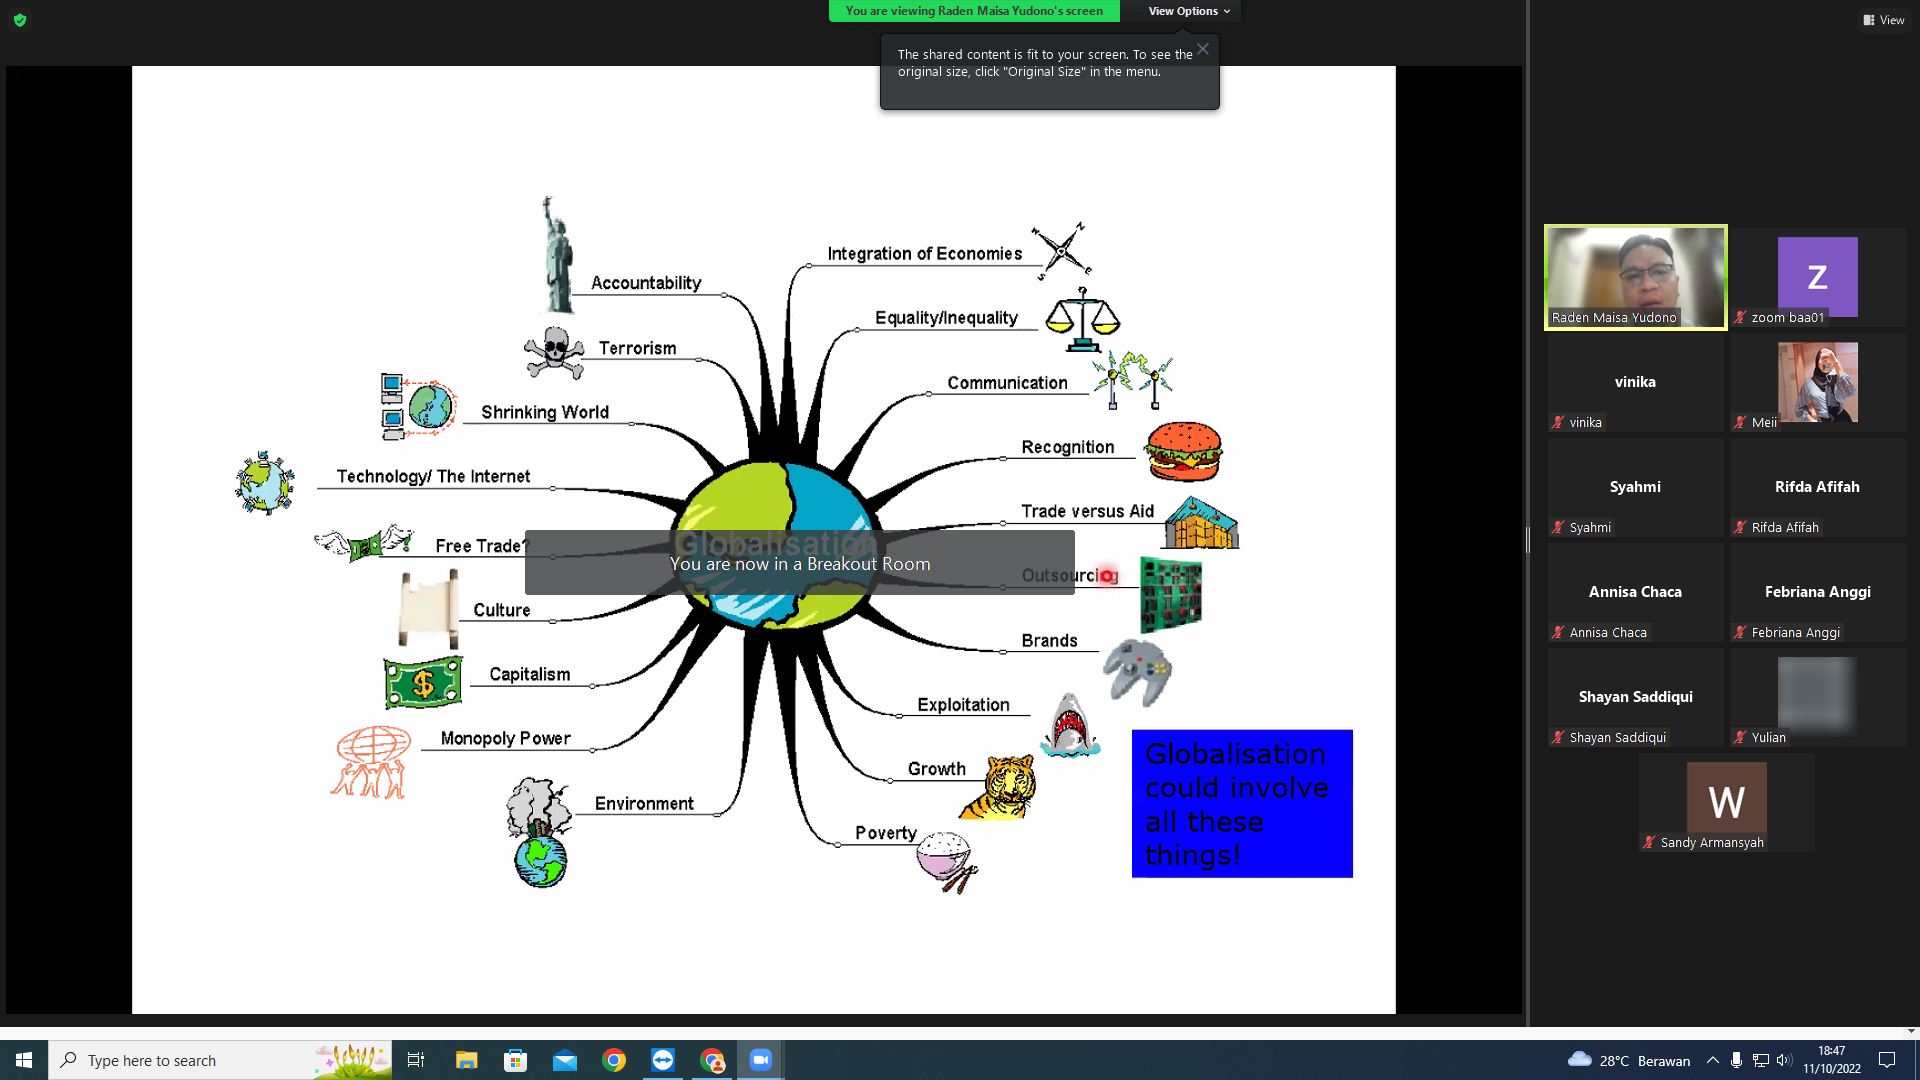Click the green screen-viewing banner

tap(974, 11)
